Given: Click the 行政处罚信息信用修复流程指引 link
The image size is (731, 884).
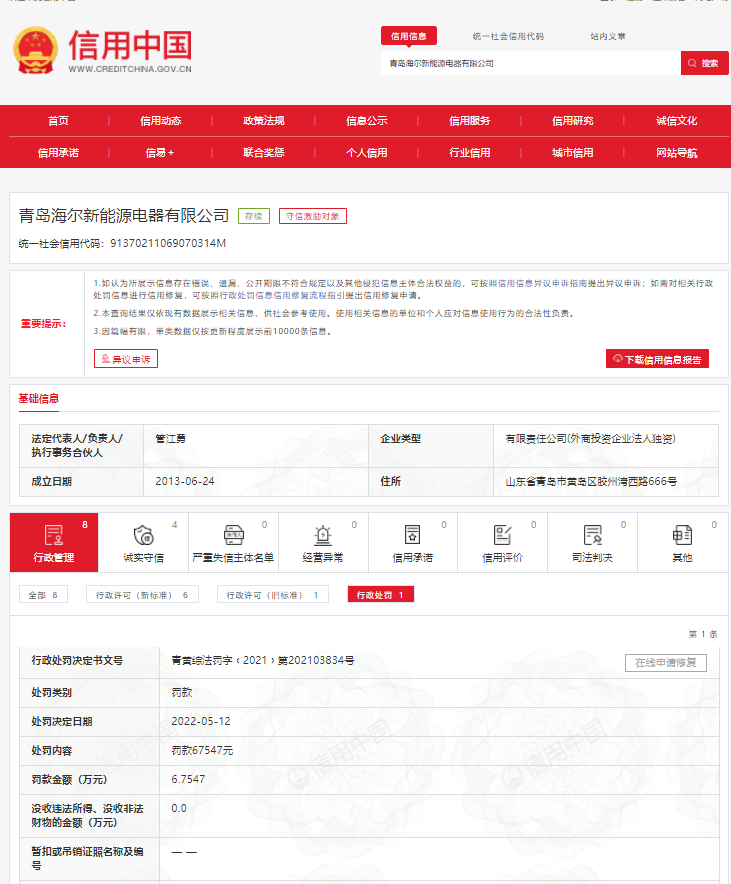Looking at the screenshot, I should (x=280, y=295).
